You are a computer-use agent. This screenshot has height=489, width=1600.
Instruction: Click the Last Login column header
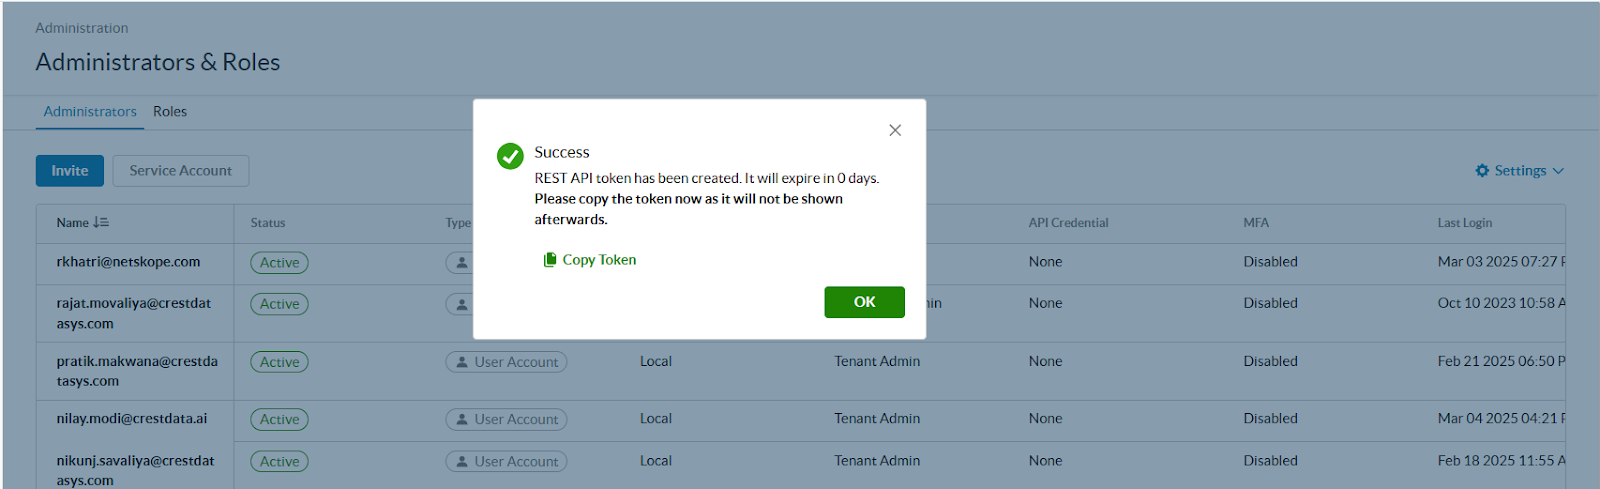[x=1465, y=223]
